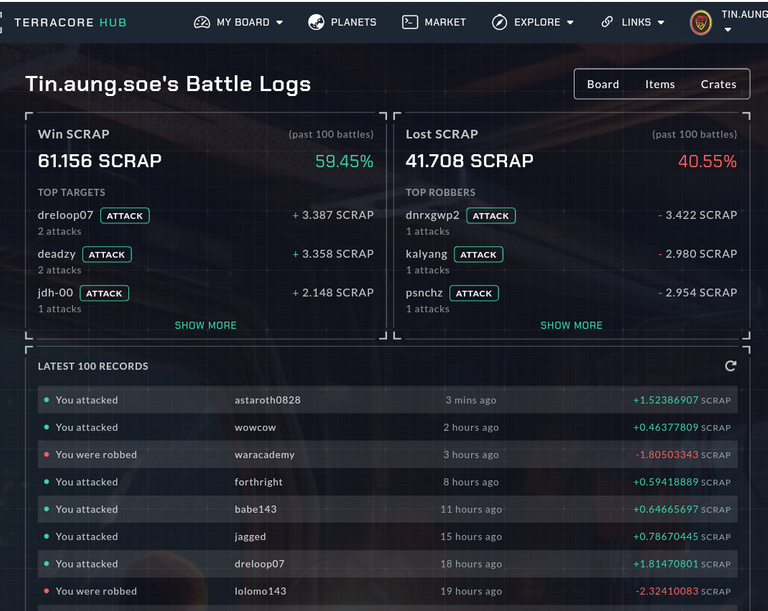The image size is (768, 611).
Task: Click the '3 mins ago' timestamp
Action: coord(471,400)
